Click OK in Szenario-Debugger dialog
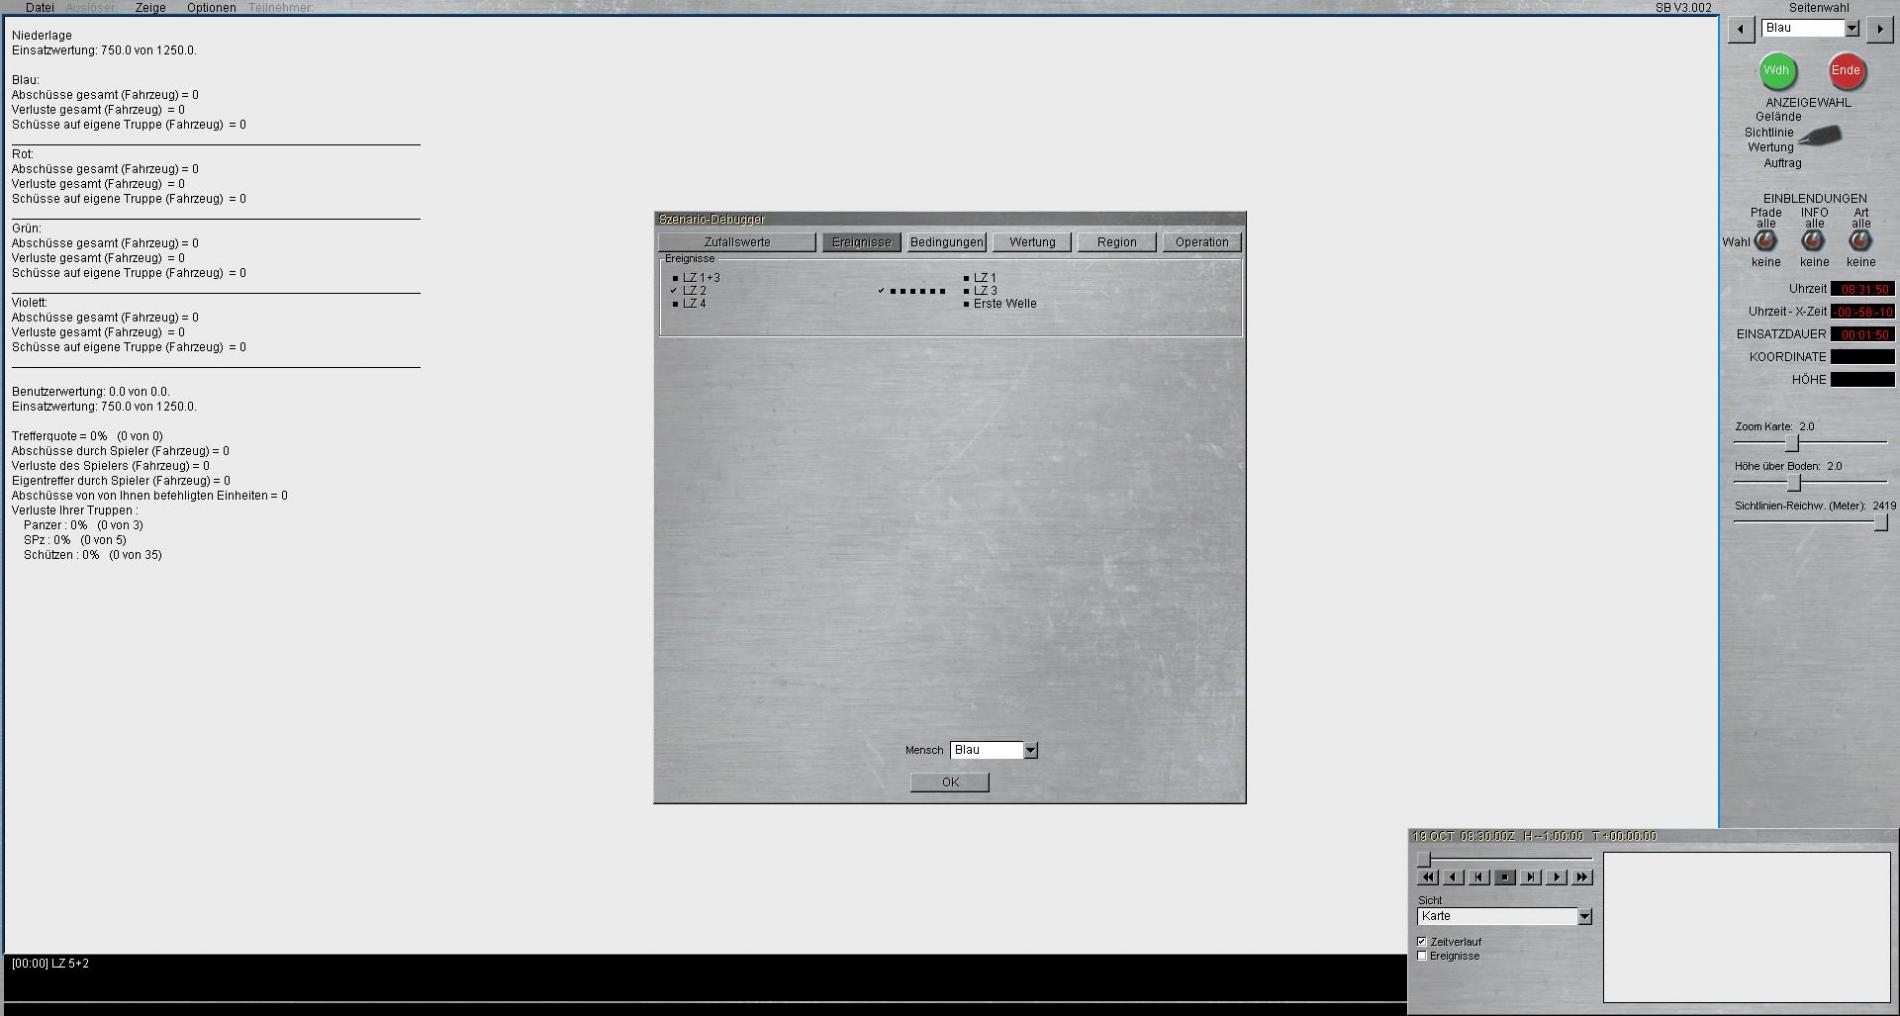Screen dimensions: 1900x1016 pos(949,782)
